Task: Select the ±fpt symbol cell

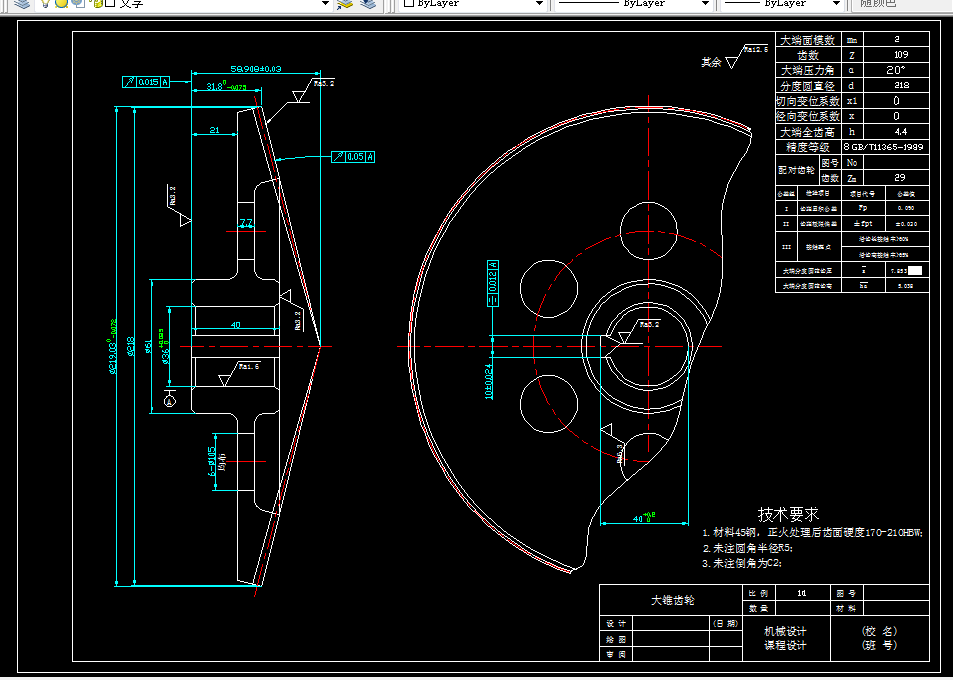Action: [x=863, y=224]
